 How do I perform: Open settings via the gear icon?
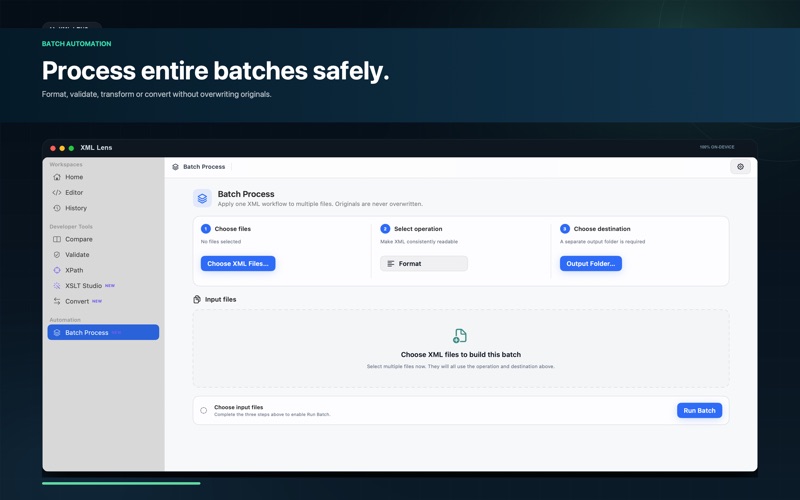(x=740, y=167)
